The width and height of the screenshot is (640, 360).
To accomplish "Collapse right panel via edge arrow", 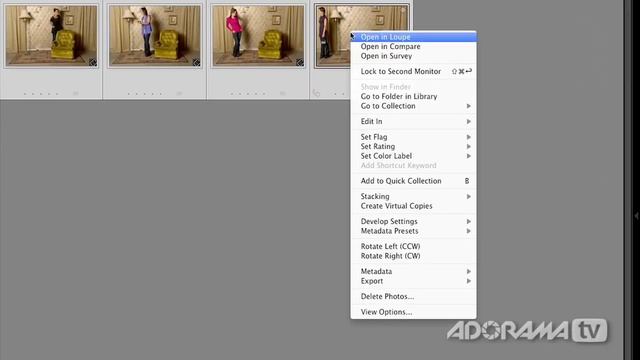I will click(x=636, y=216).
